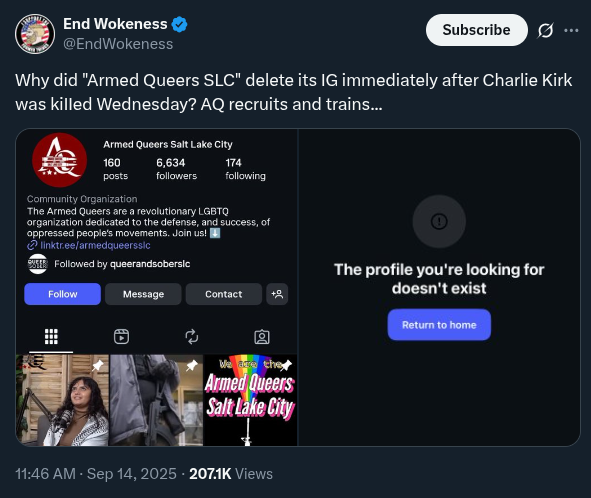Image resolution: width=591 pixels, height=498 pixels.
Task: Click the Return to home button
Action: (439, 325)
